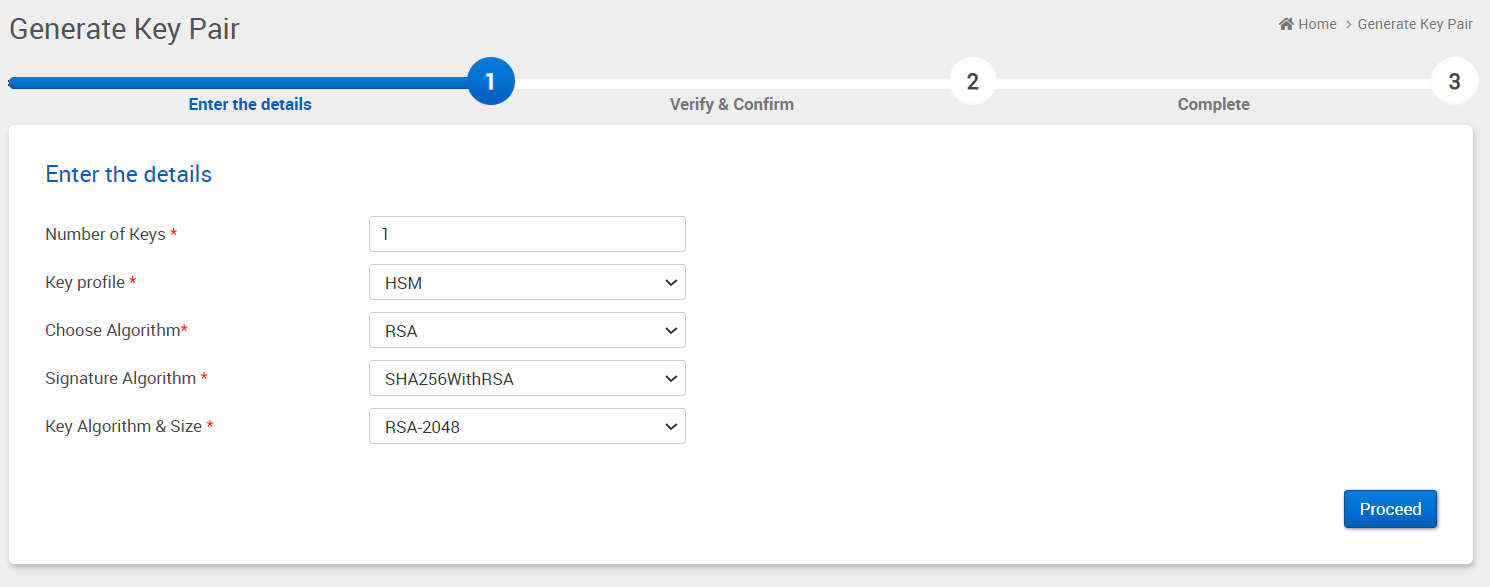Screen dimensions: 1490x587
Task: Click the 'Generate Key Pair' page title
Action: click(x=125, y=29)
